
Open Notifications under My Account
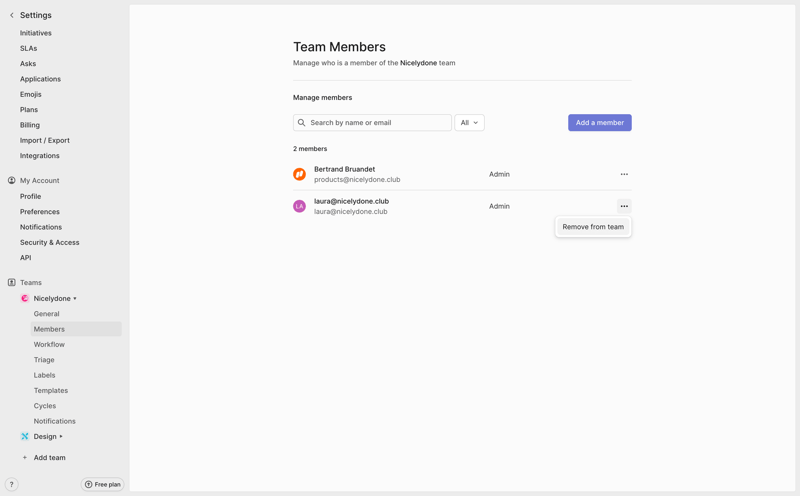pyautogui.click(x=41, y=227)
